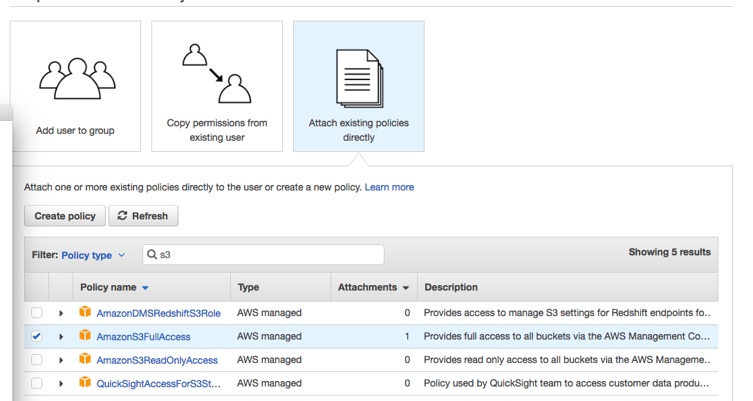Click the Redshift endpoints description text
This screenshot has width=753, height=401.
point(567,313)
